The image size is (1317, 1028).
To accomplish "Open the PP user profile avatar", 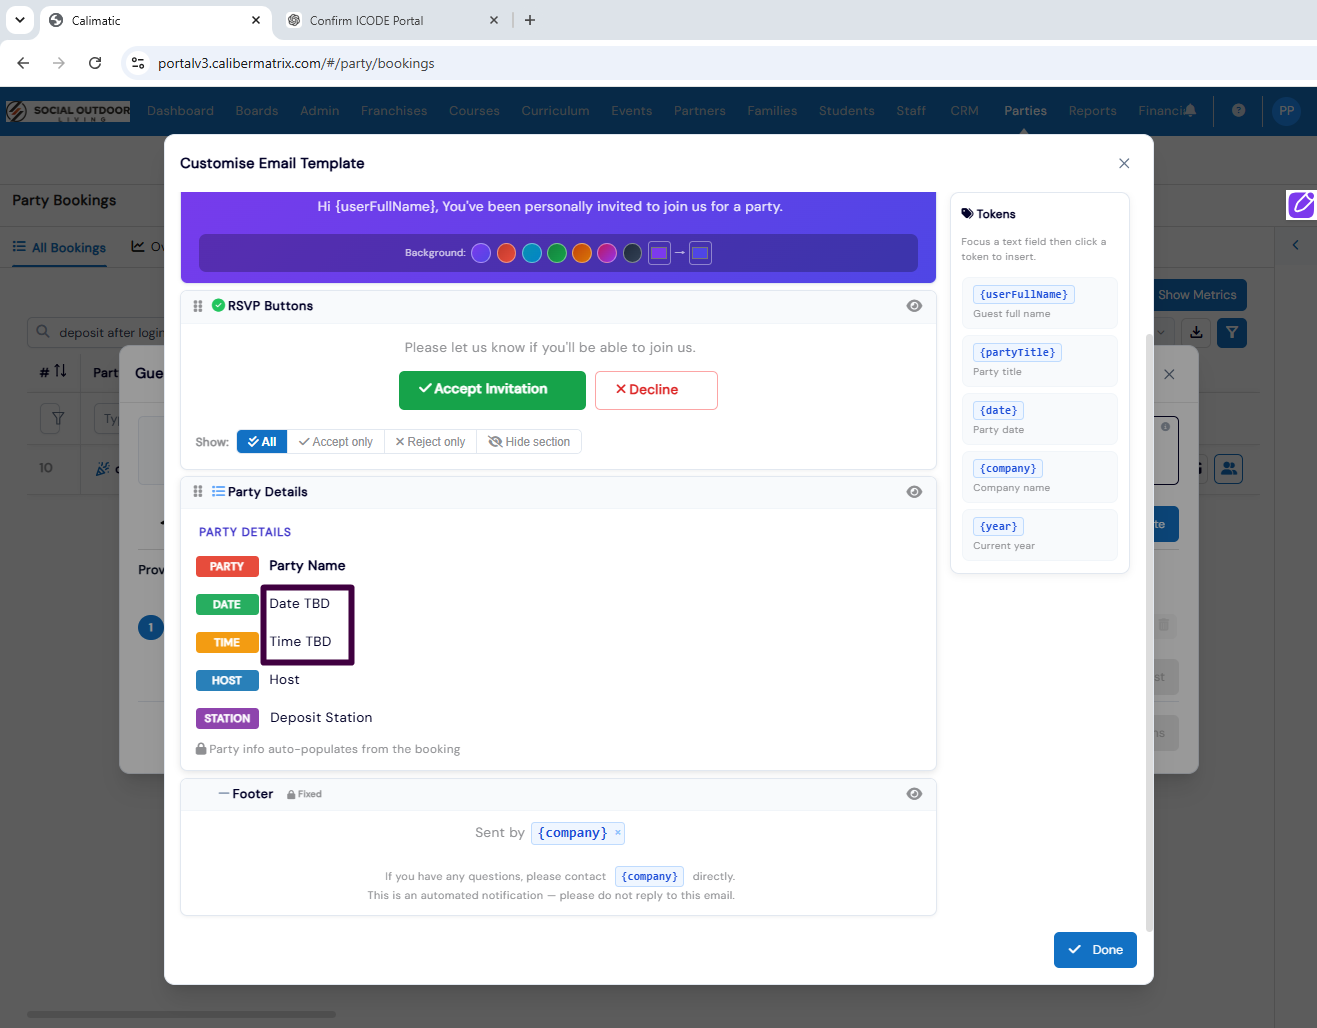I will point(1286,111).
